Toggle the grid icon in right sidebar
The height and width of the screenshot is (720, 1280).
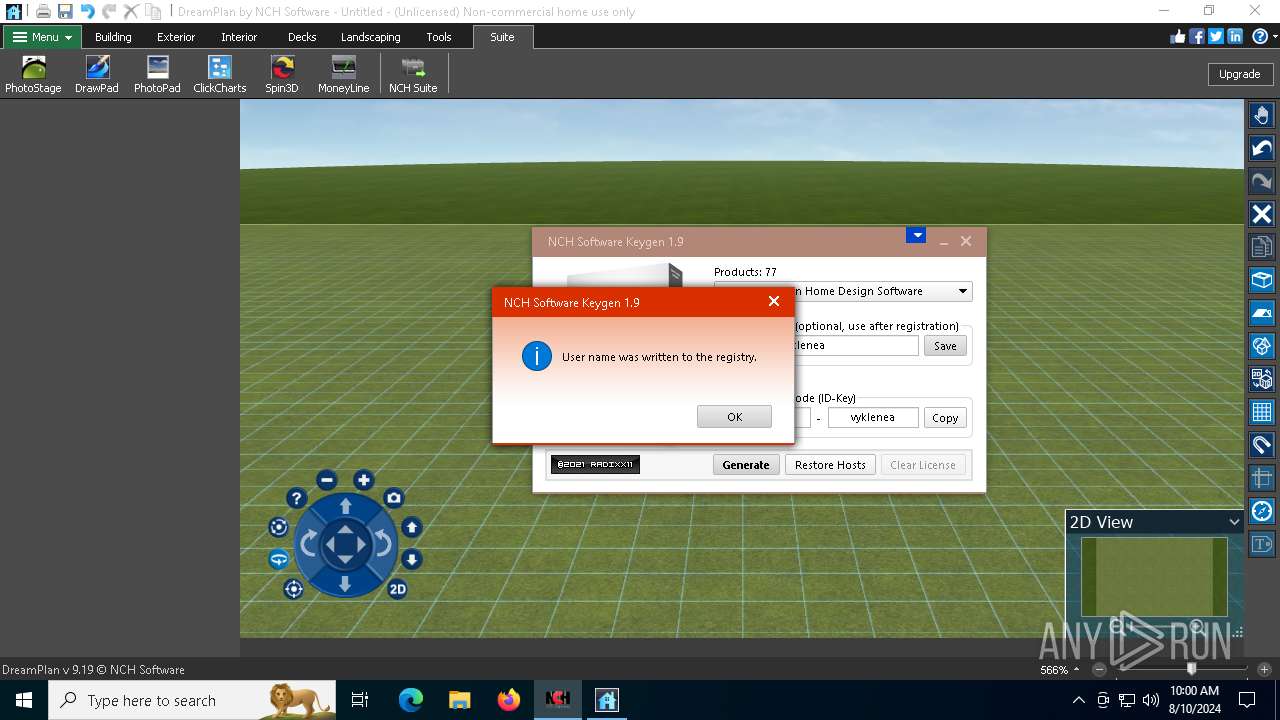pyautogui.click(x=1262, y=412)
